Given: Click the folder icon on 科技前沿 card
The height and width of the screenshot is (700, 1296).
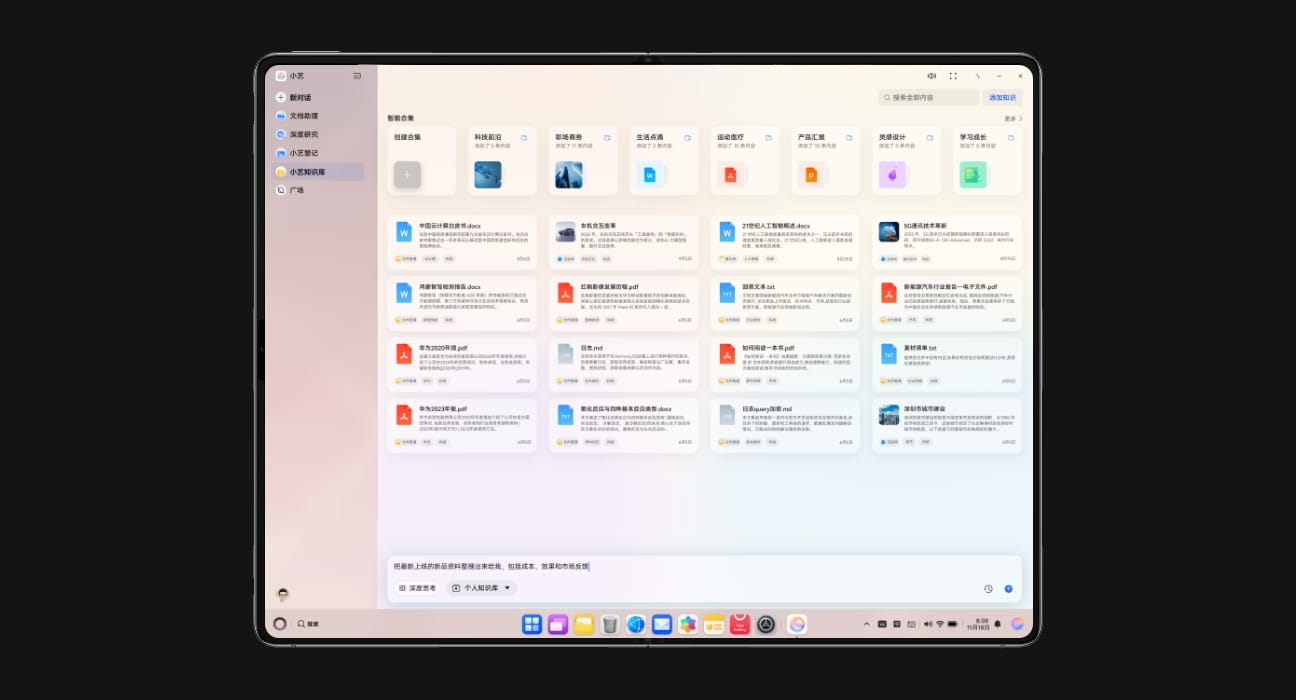Looking at the screenshot, I should click(524, 138).
